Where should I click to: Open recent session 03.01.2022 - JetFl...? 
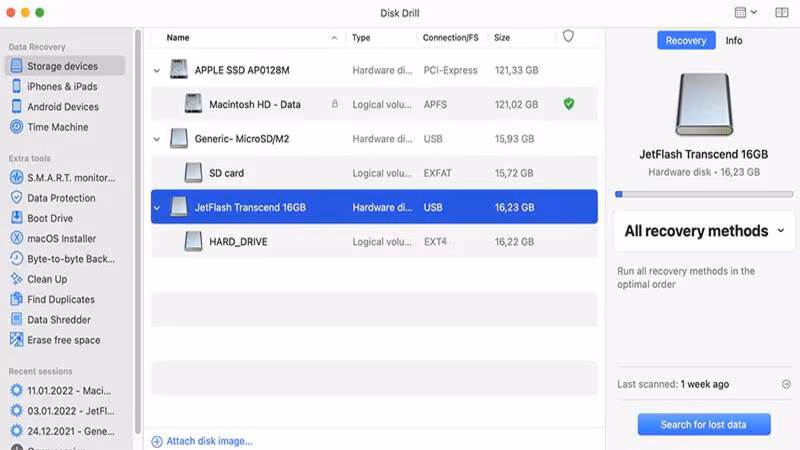pyautogui.click(x=62, y=411)
